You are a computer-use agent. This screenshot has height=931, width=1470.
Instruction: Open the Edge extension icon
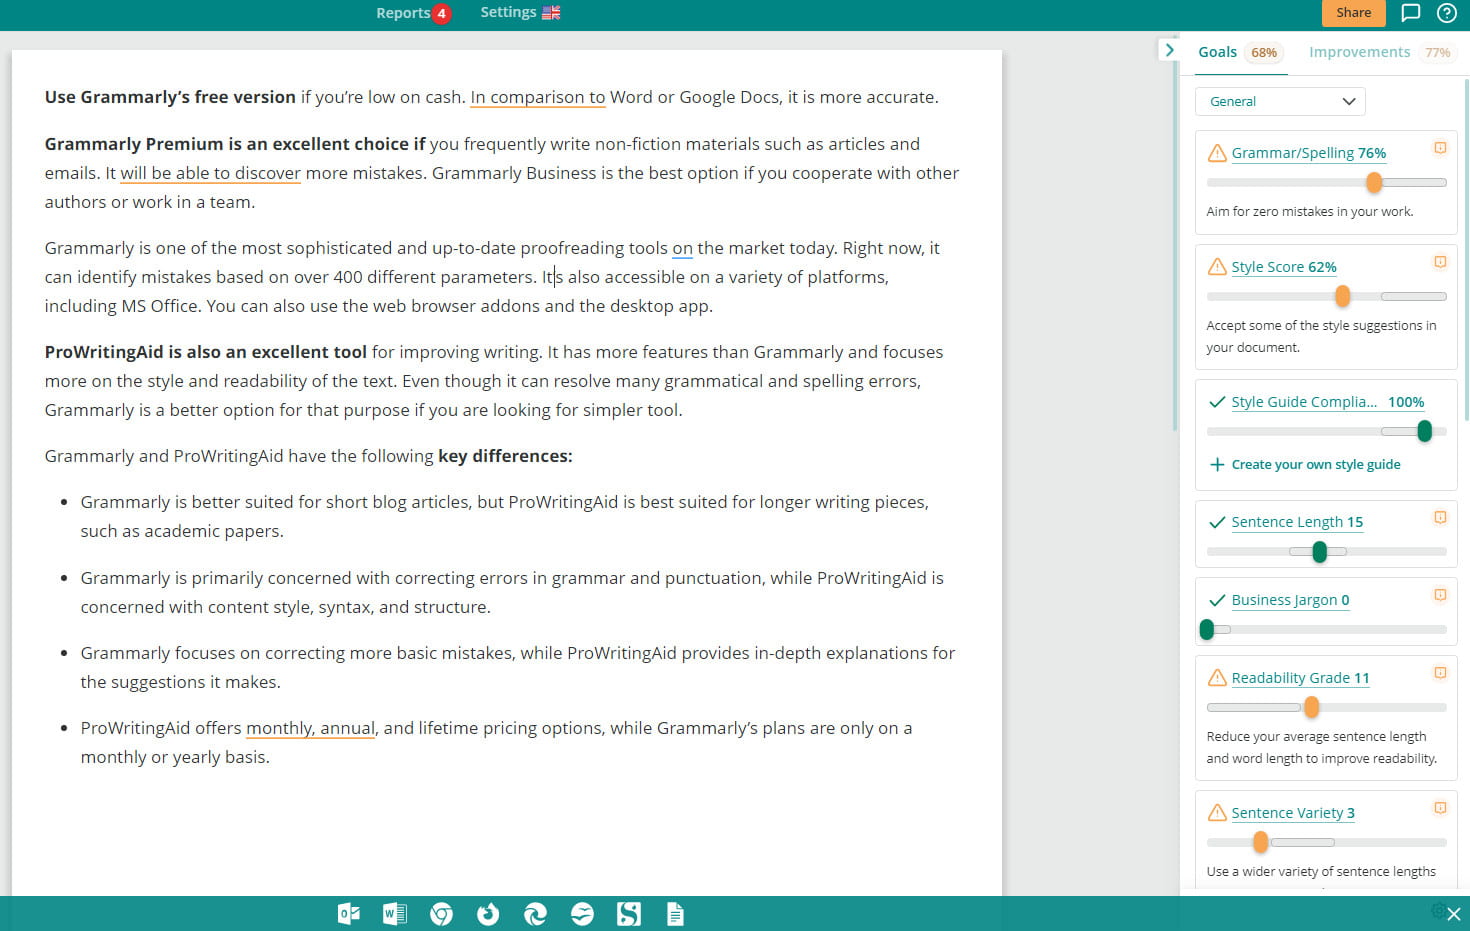pos(535,914)
